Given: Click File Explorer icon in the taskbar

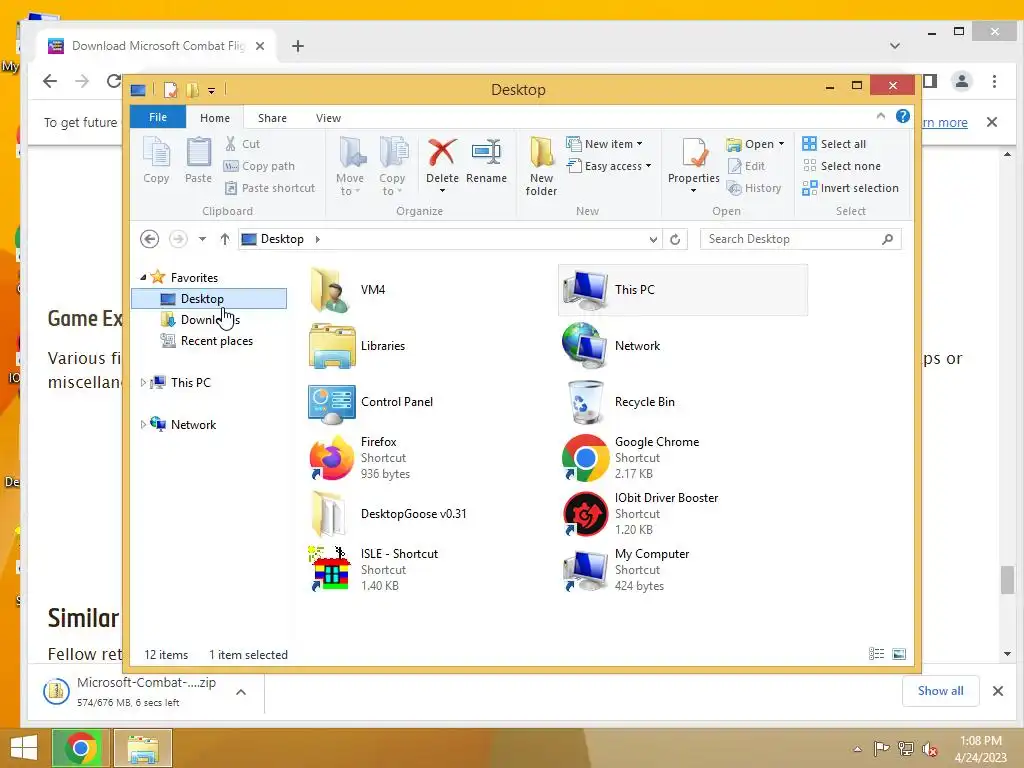Looking at the screenshot, I should [143, 748].
